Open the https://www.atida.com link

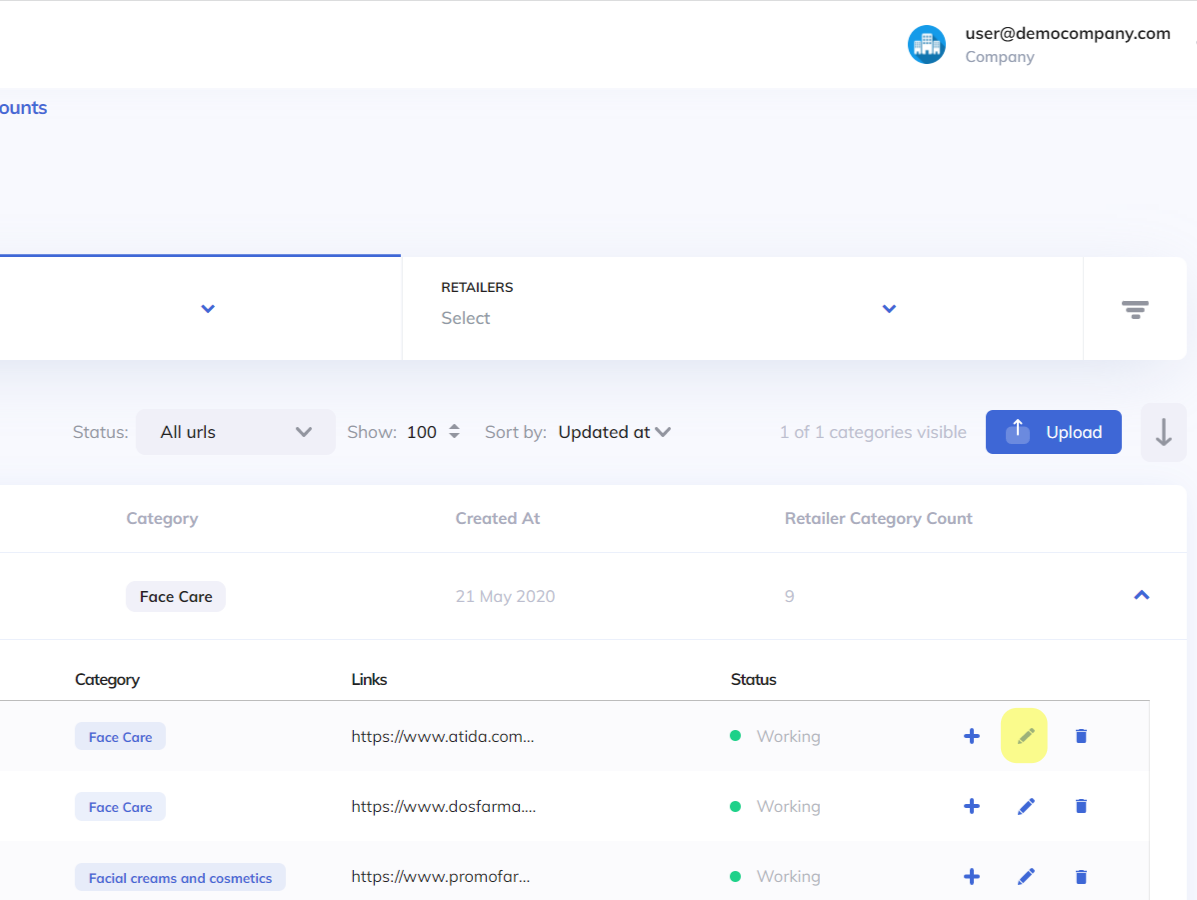coord(442,736)
